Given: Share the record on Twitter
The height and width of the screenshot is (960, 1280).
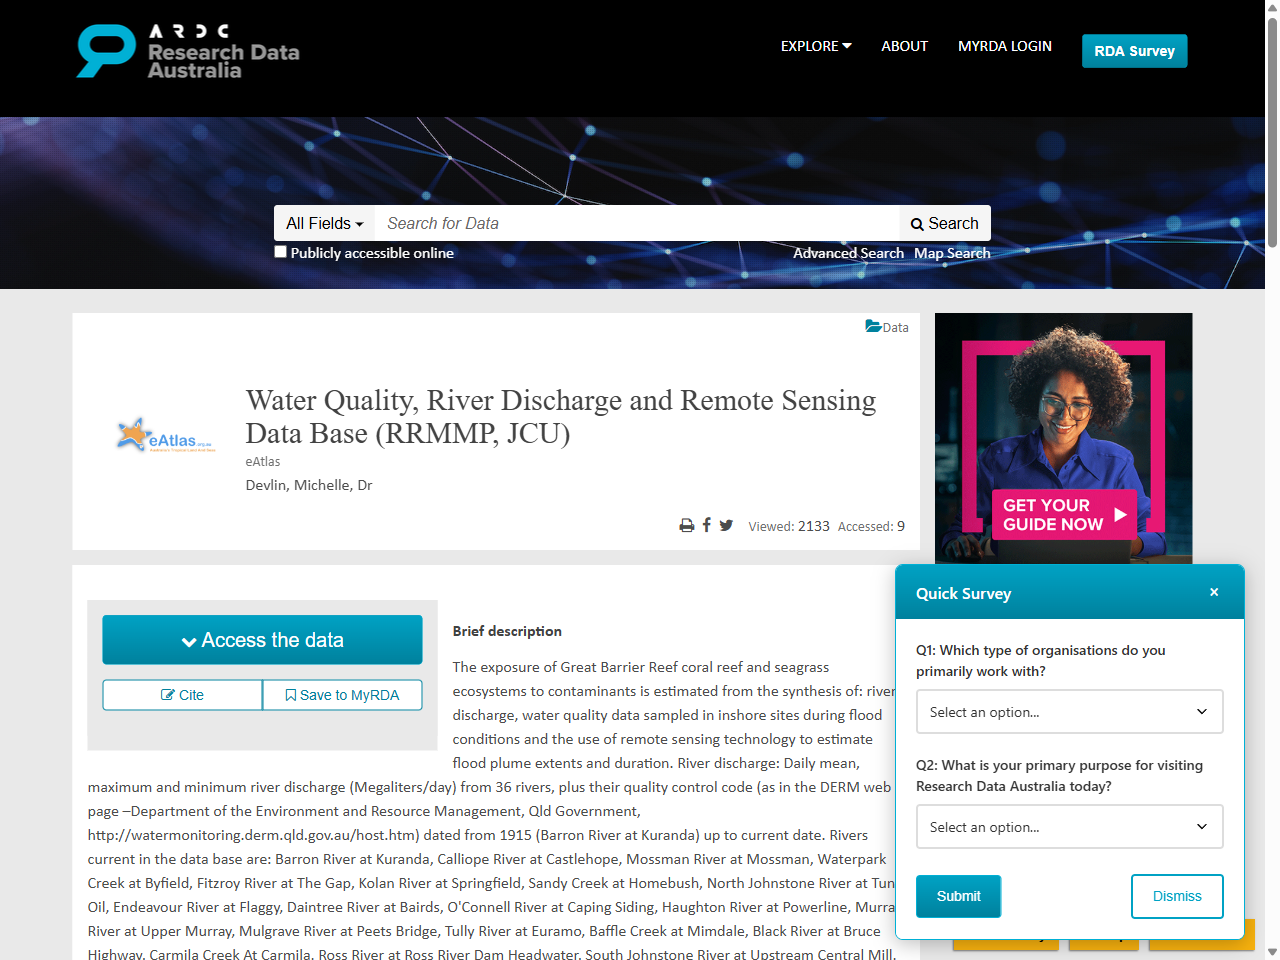Looking at the screenshot, I should [726, 524].
